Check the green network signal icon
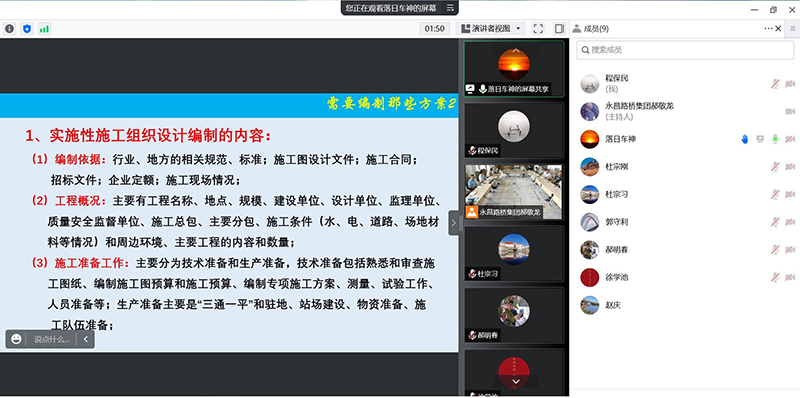 tap(44, 29)
